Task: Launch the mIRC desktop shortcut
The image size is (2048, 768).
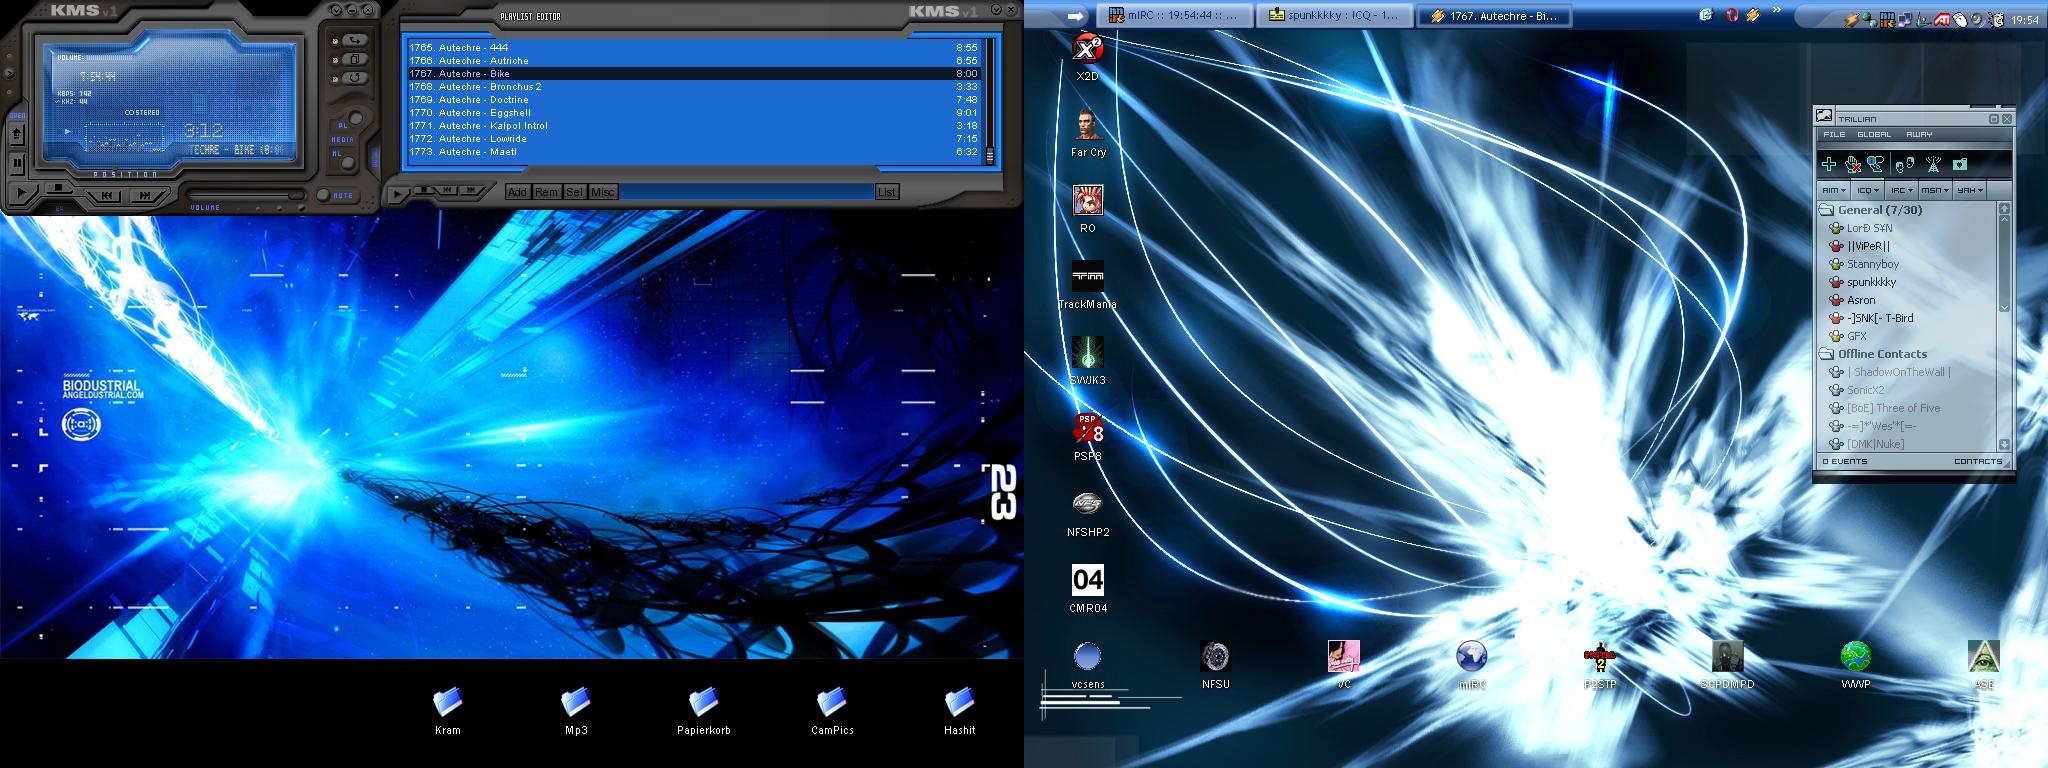Action: point(1471,665)
